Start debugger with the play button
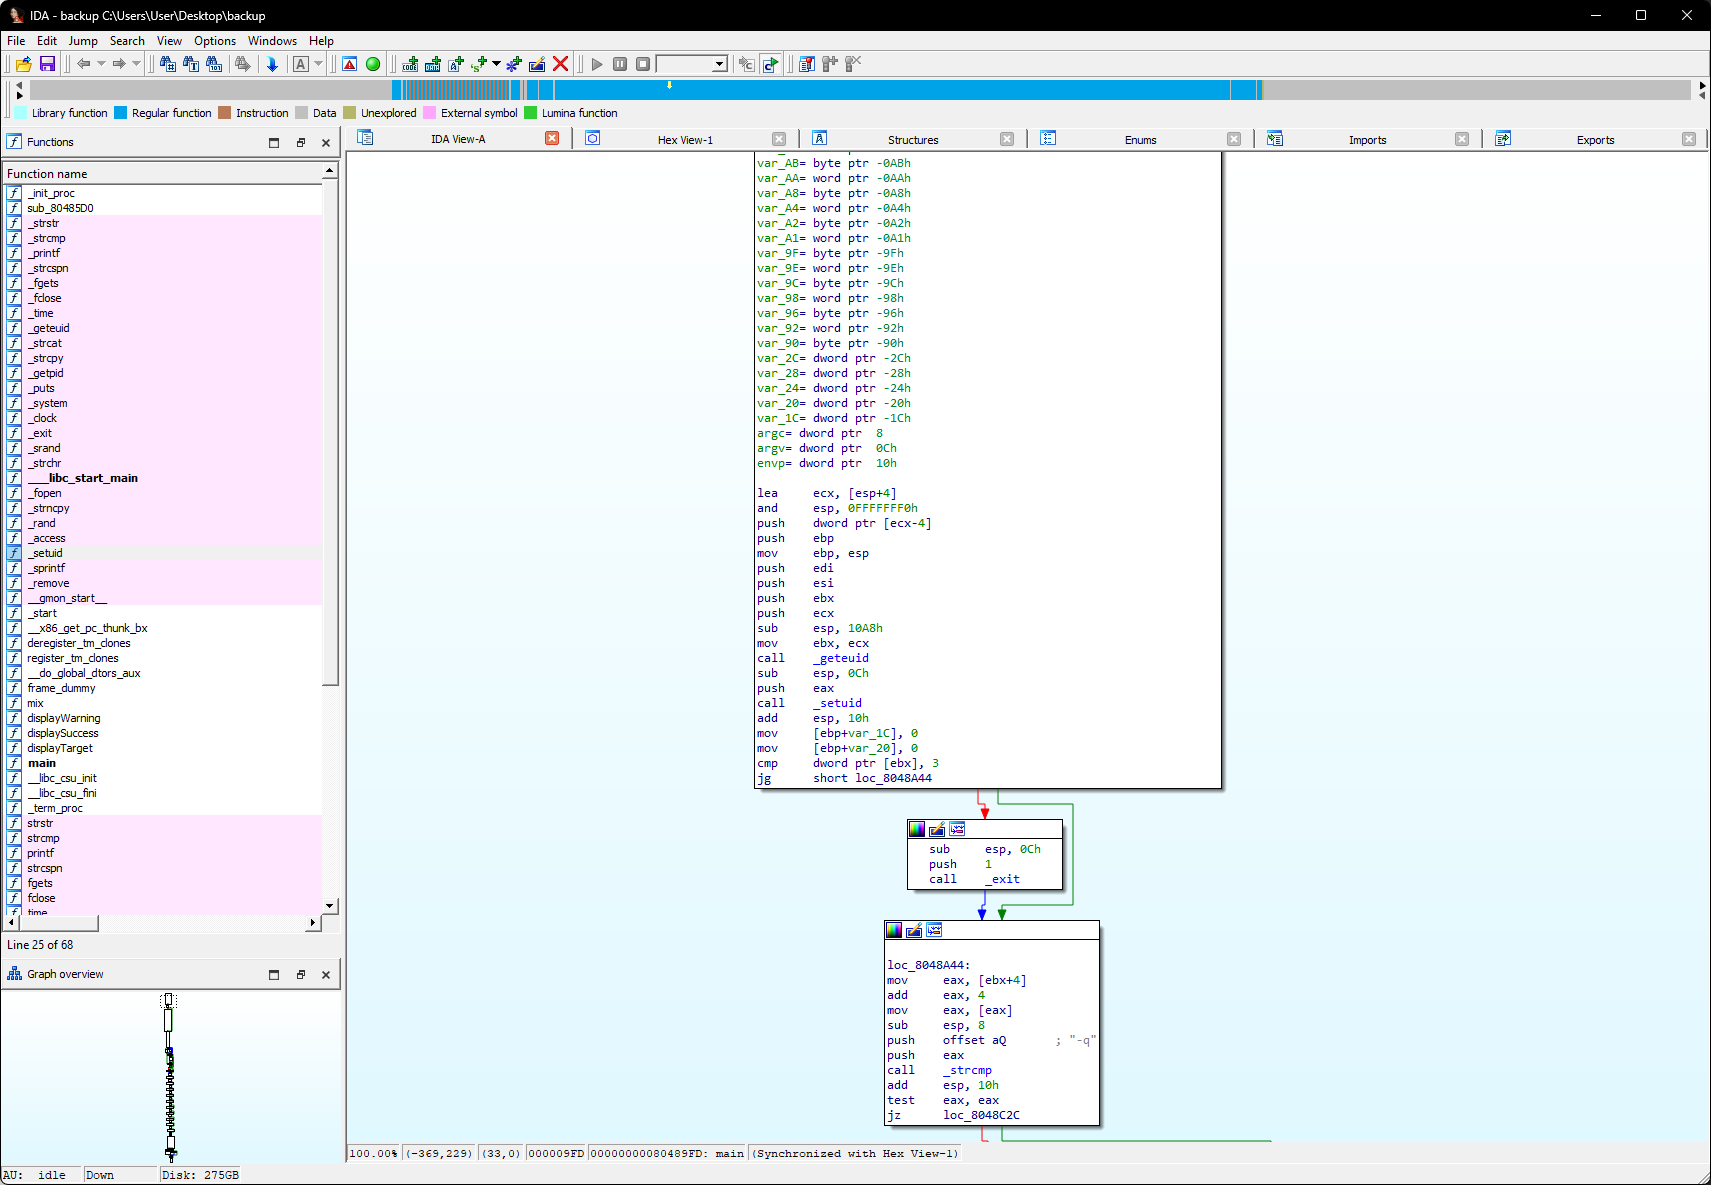The width and height of the screenshot is (1711, 1185). click(597, 64)
